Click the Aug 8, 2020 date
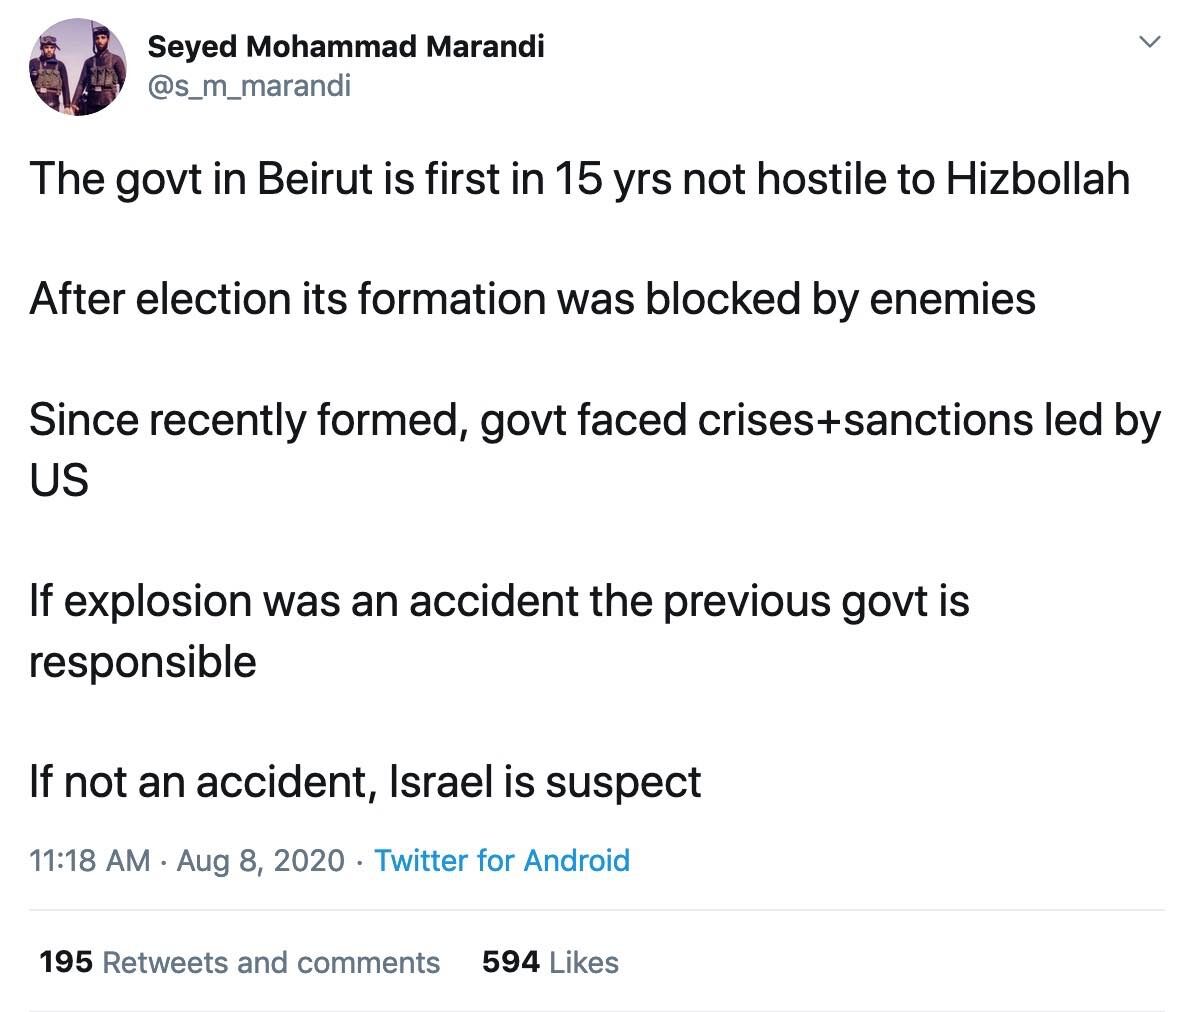The height and width of the screenshot is (1012, 1192). (x=261, y=861)
